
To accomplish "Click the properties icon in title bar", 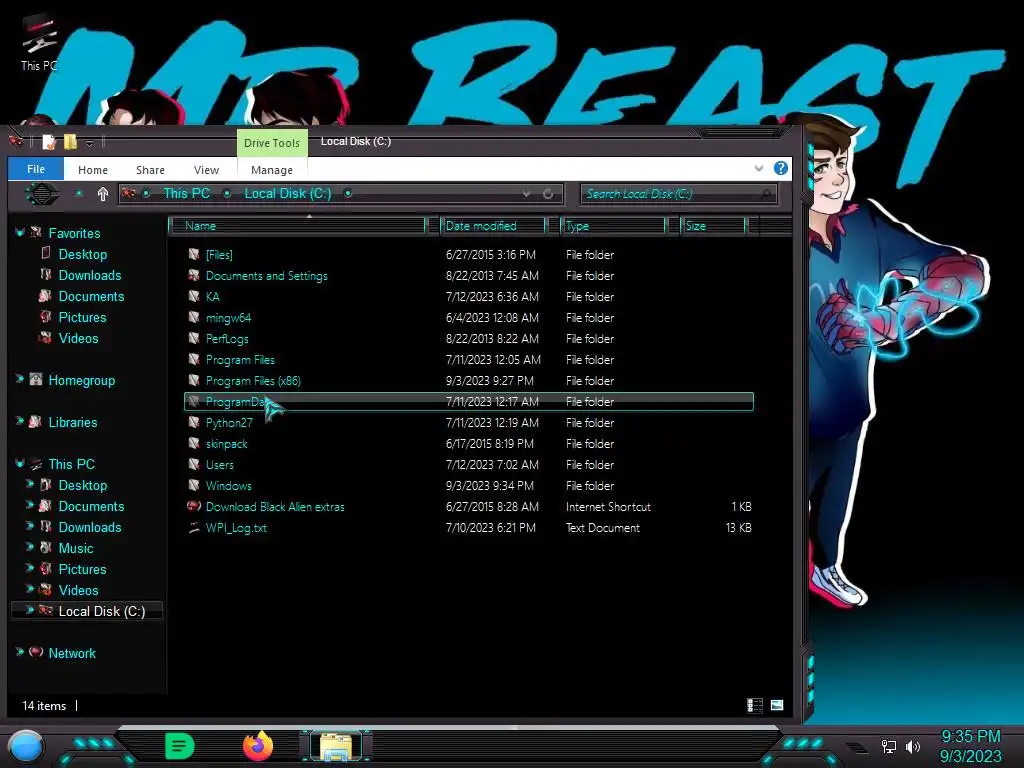I will coord(49,142).
